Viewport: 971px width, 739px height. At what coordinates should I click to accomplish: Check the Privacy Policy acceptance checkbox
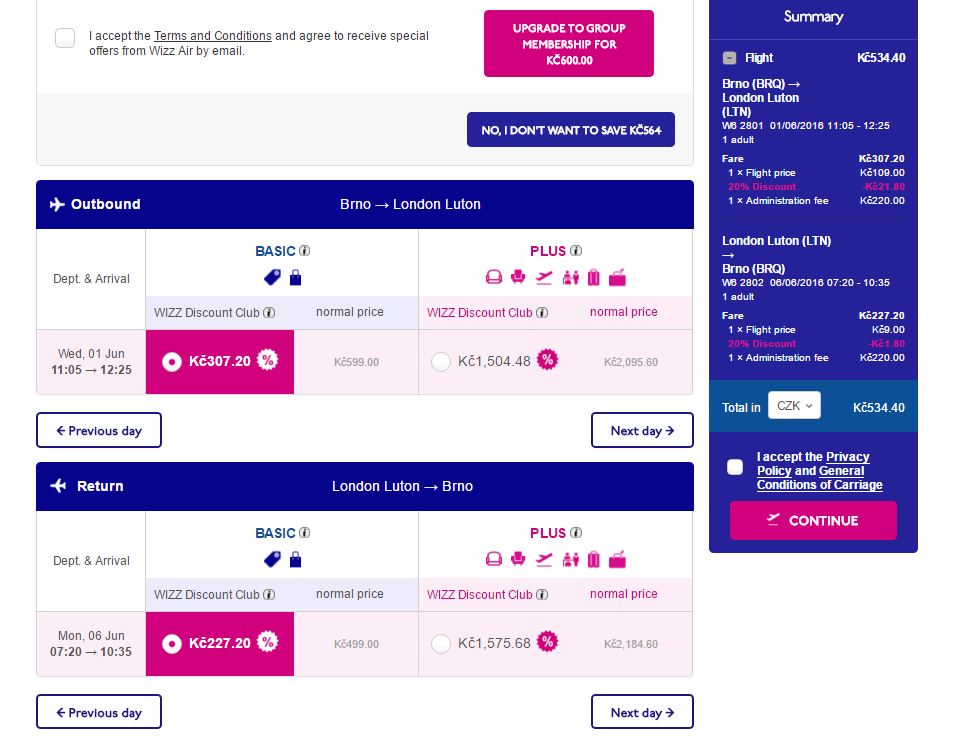[735, 467]
